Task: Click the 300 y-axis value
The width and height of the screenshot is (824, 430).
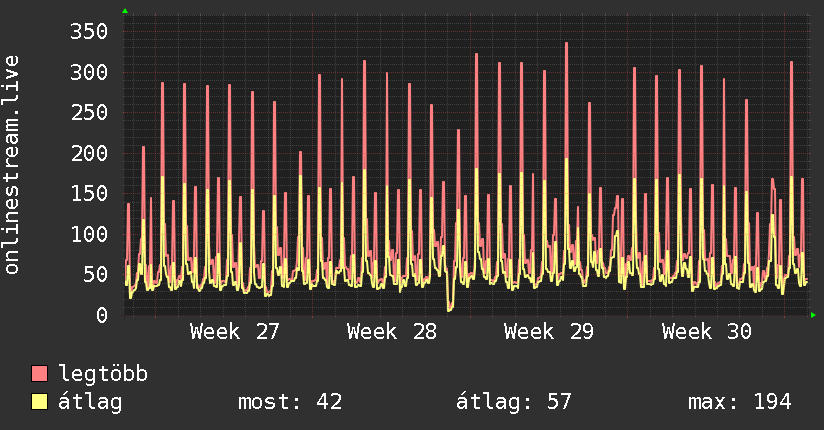Action: click(x=89, y=73)
